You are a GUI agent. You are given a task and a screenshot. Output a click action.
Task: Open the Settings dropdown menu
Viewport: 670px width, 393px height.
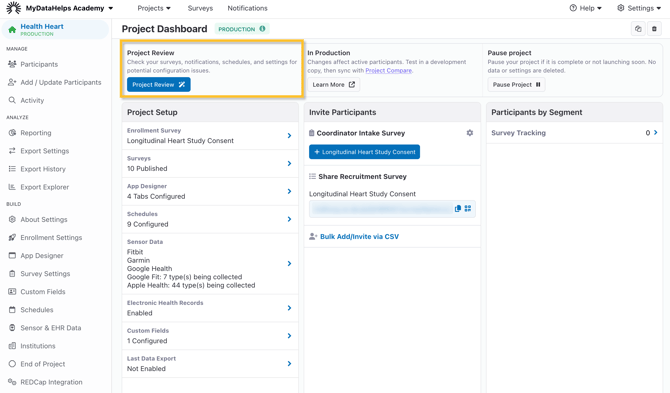(x=639, y=8)
